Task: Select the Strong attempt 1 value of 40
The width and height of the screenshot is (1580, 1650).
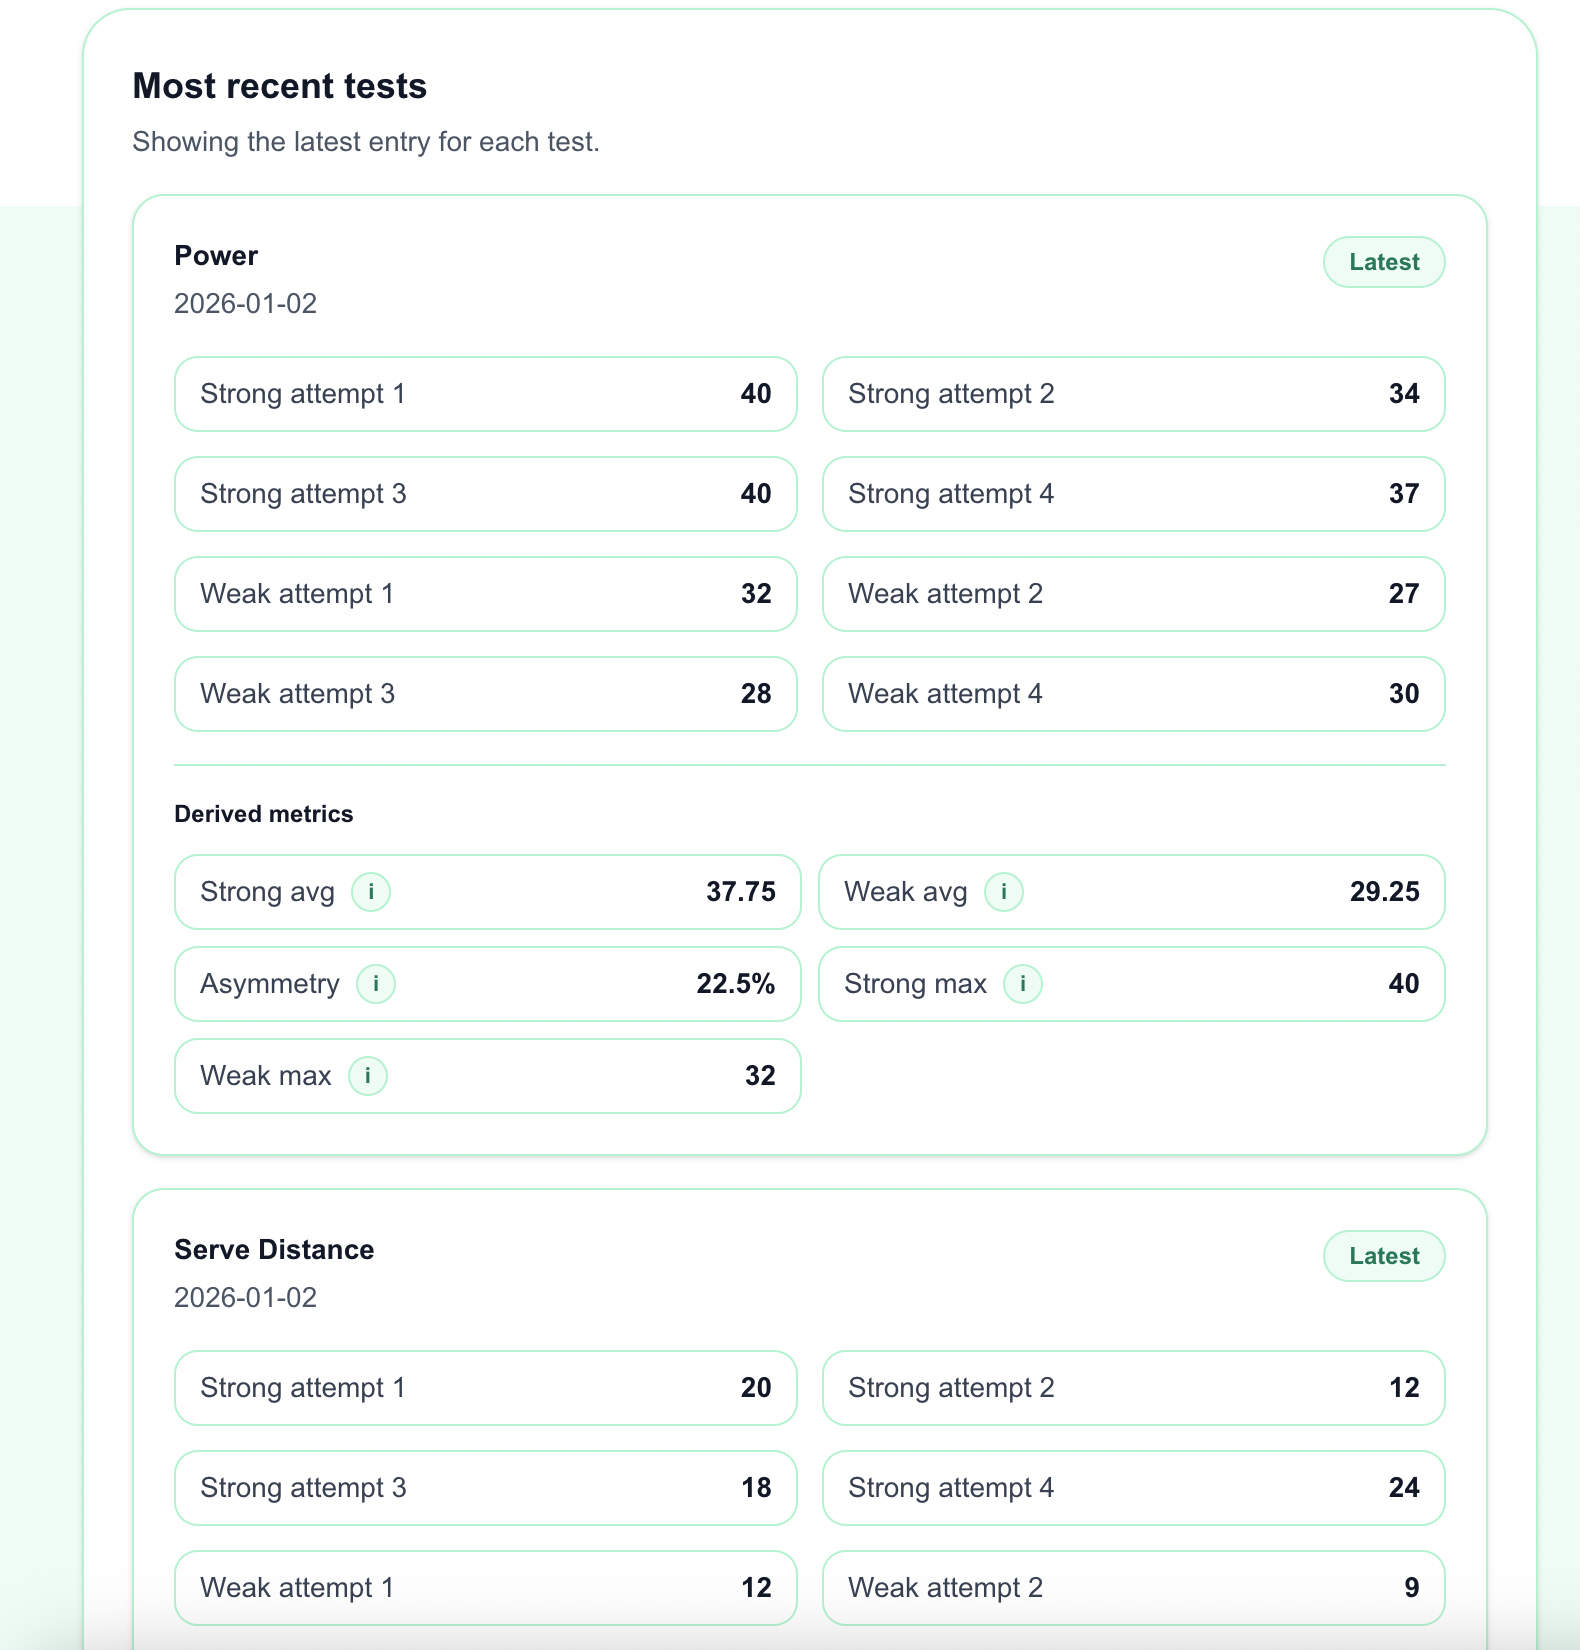Action: coord(757,394)
